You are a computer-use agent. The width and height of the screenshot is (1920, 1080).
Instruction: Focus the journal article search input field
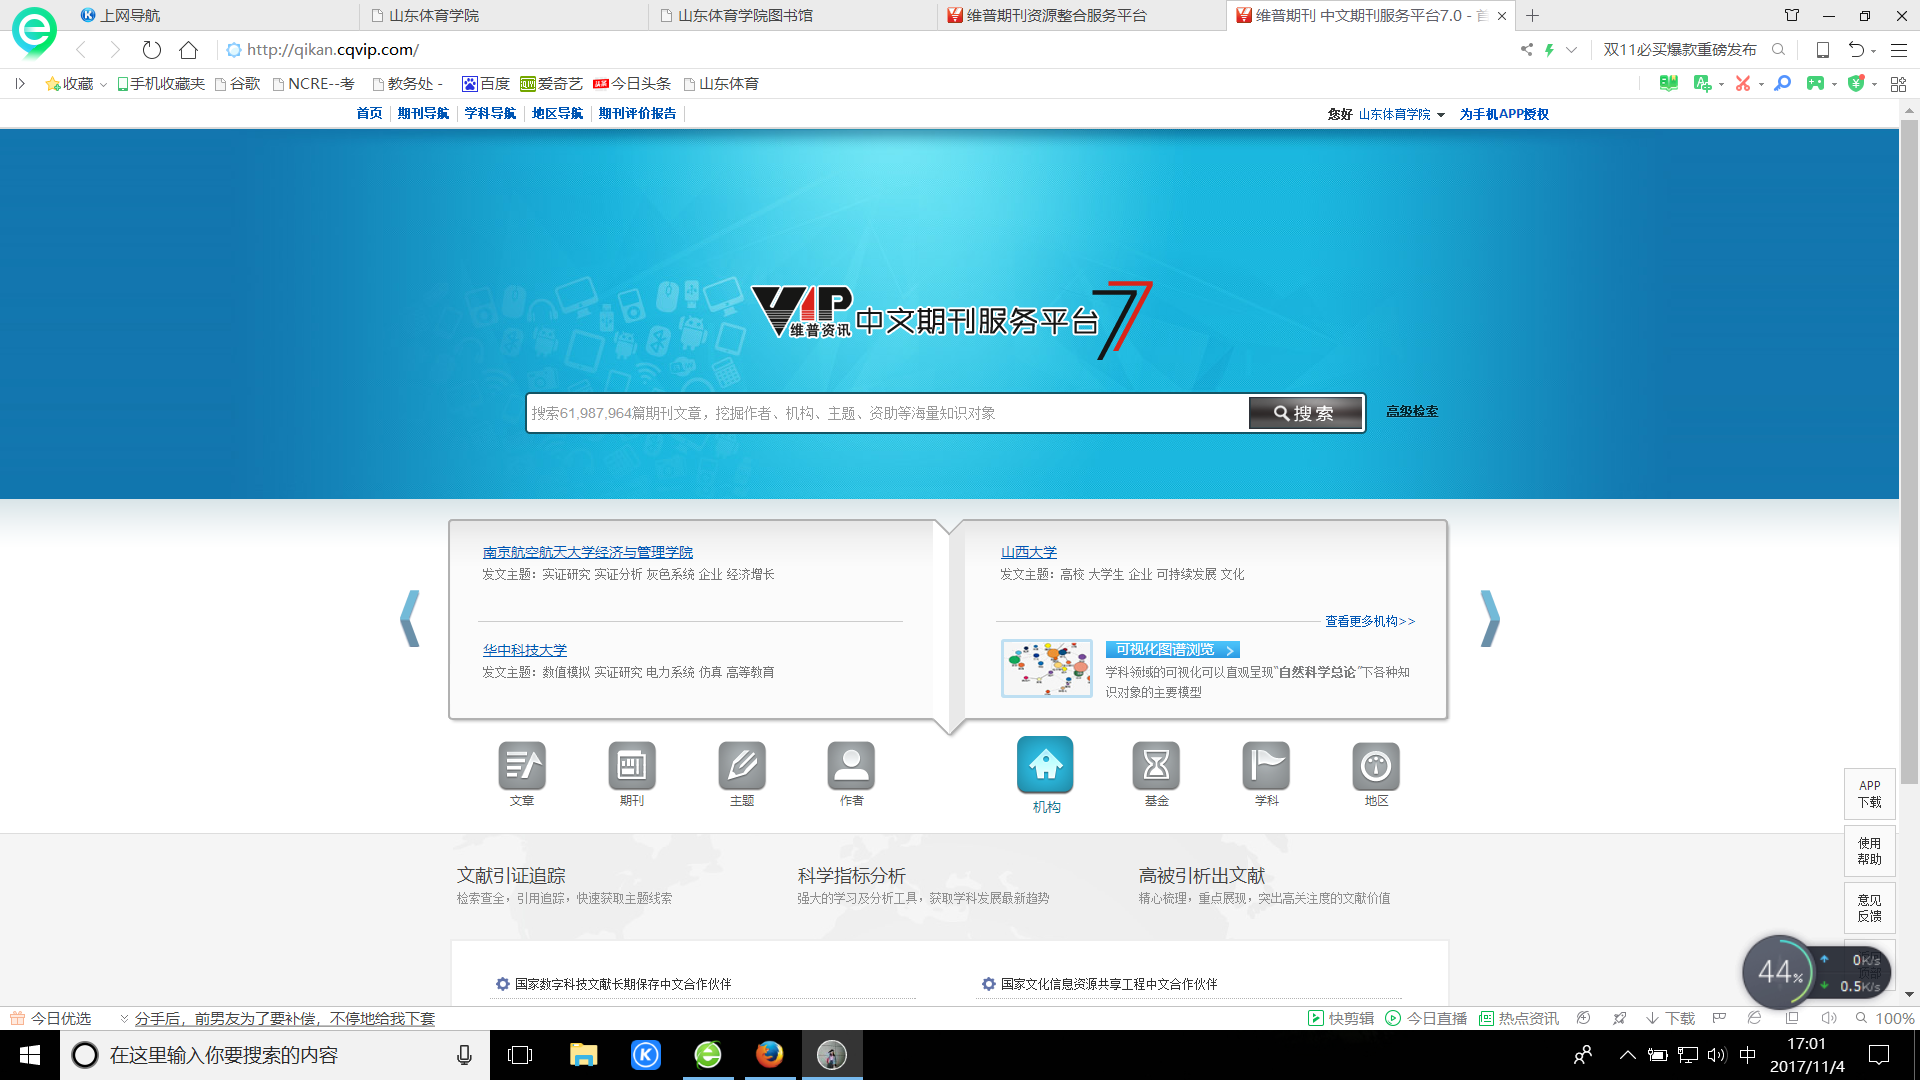click(887, 413)
